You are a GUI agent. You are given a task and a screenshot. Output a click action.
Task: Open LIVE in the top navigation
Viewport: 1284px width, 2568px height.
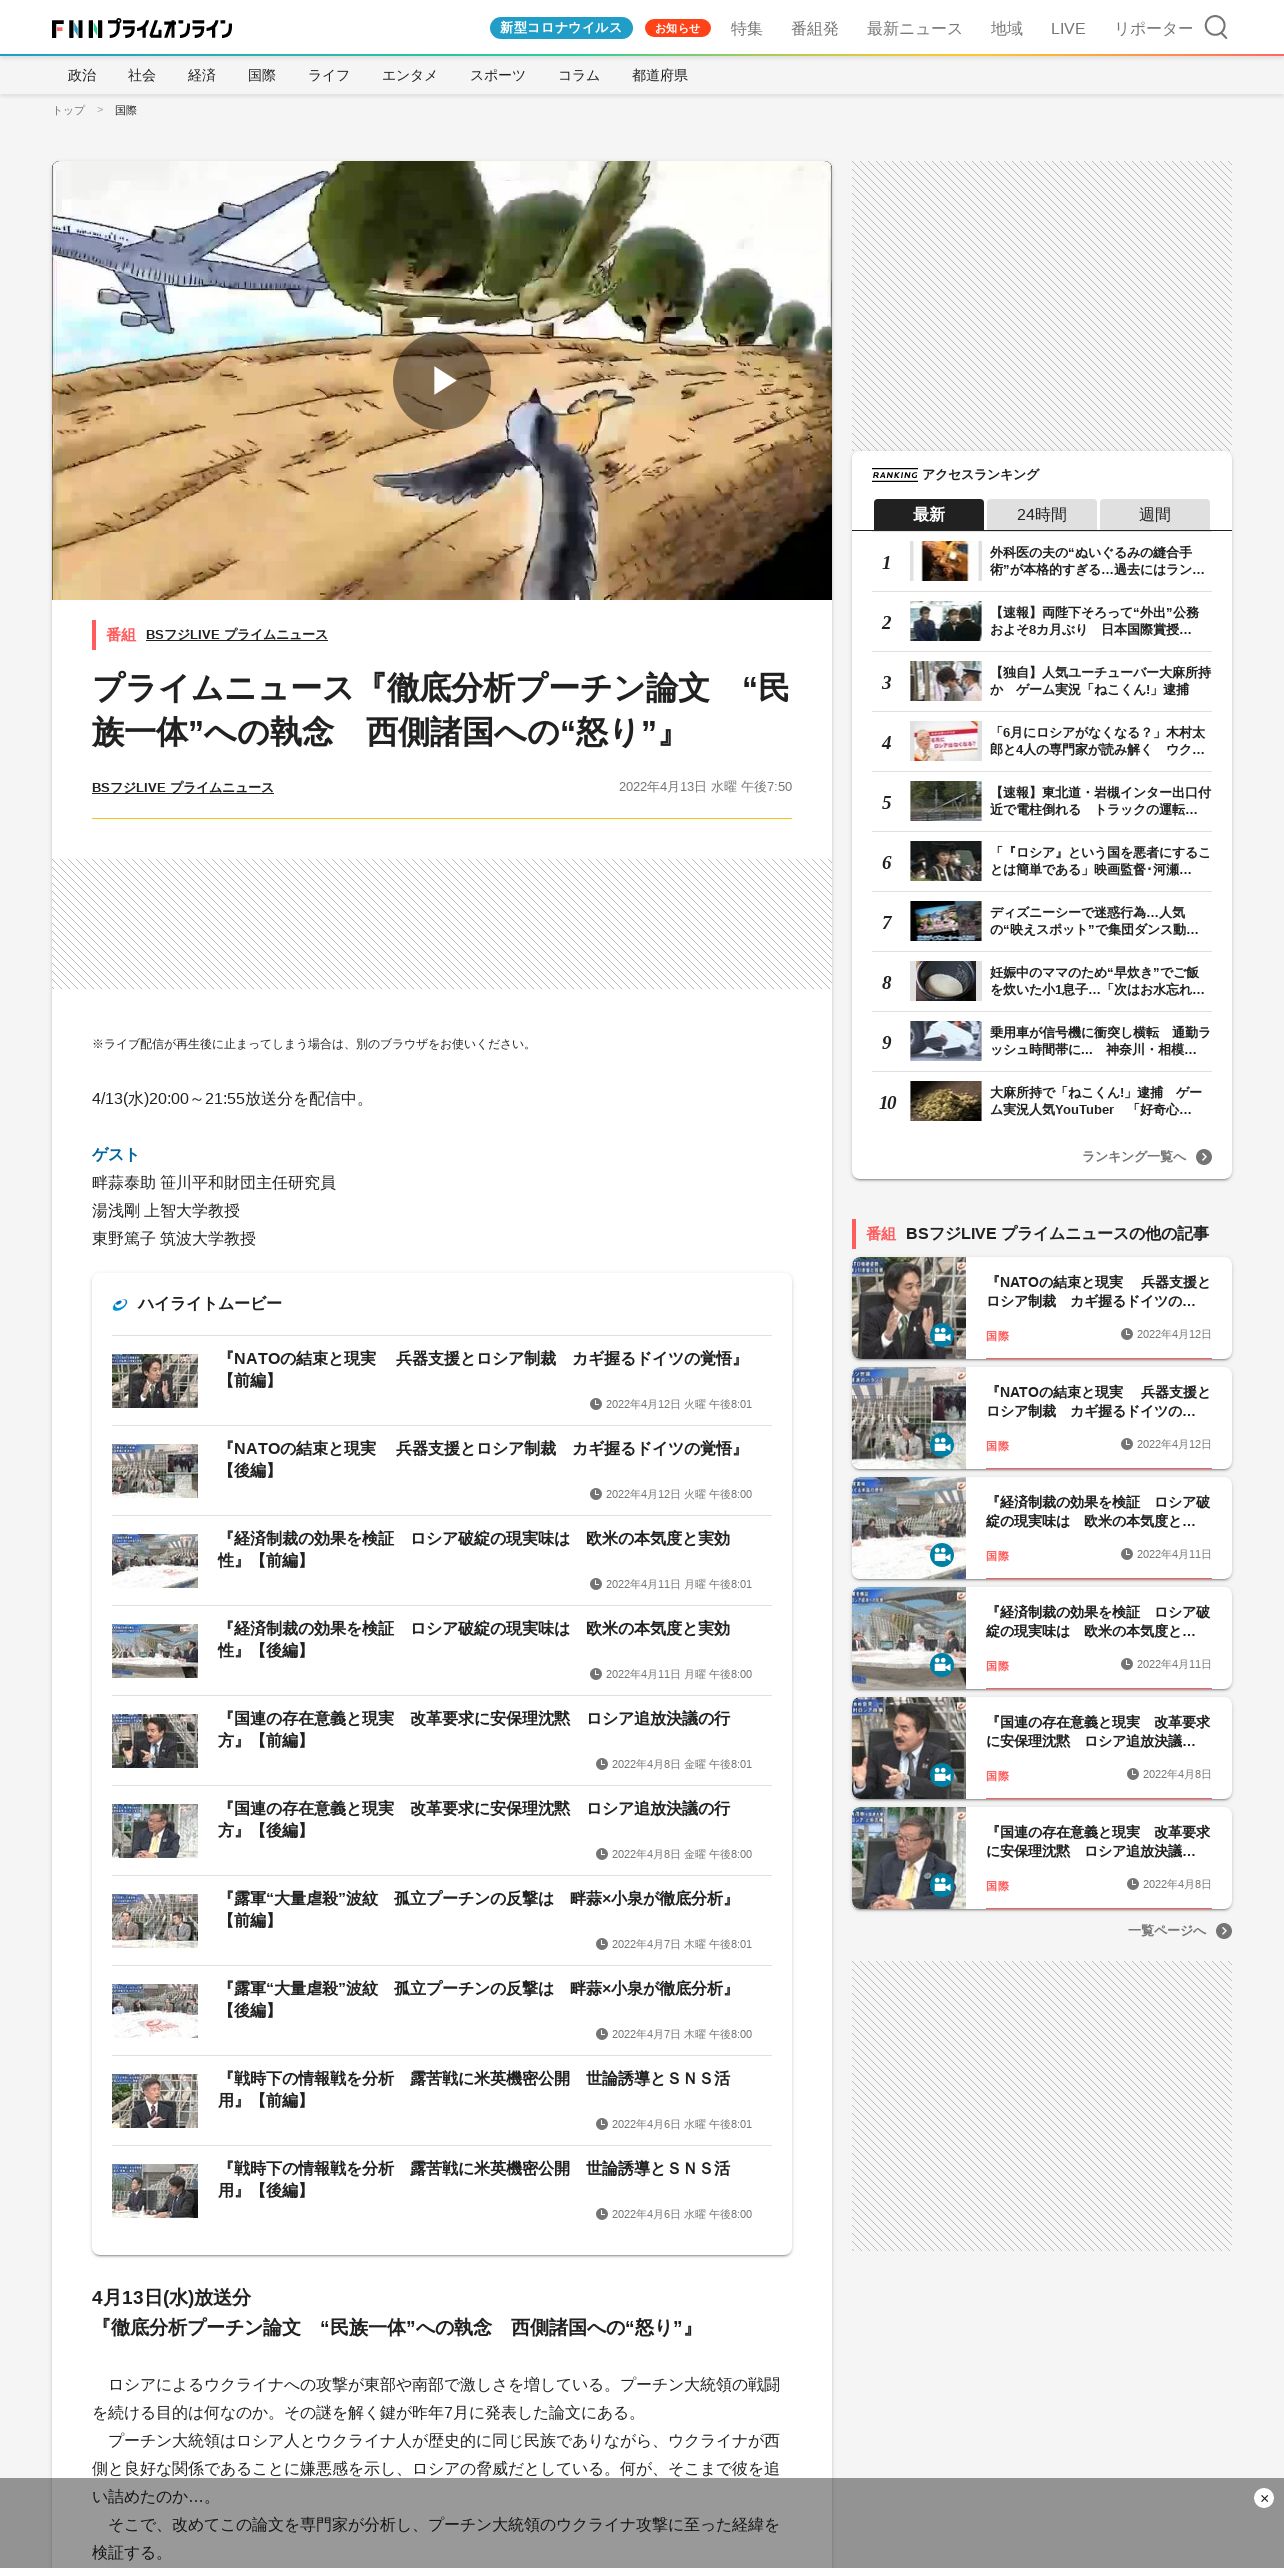click(x=1068, y=28)
